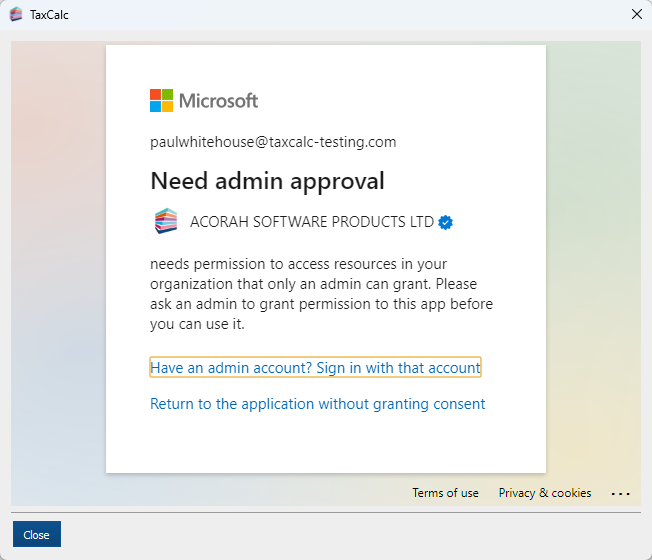Image resolution: width=652 pixels, height=560 pixels.
Task: Click the TaxCalc app icon in title bar
Action: 15,15
